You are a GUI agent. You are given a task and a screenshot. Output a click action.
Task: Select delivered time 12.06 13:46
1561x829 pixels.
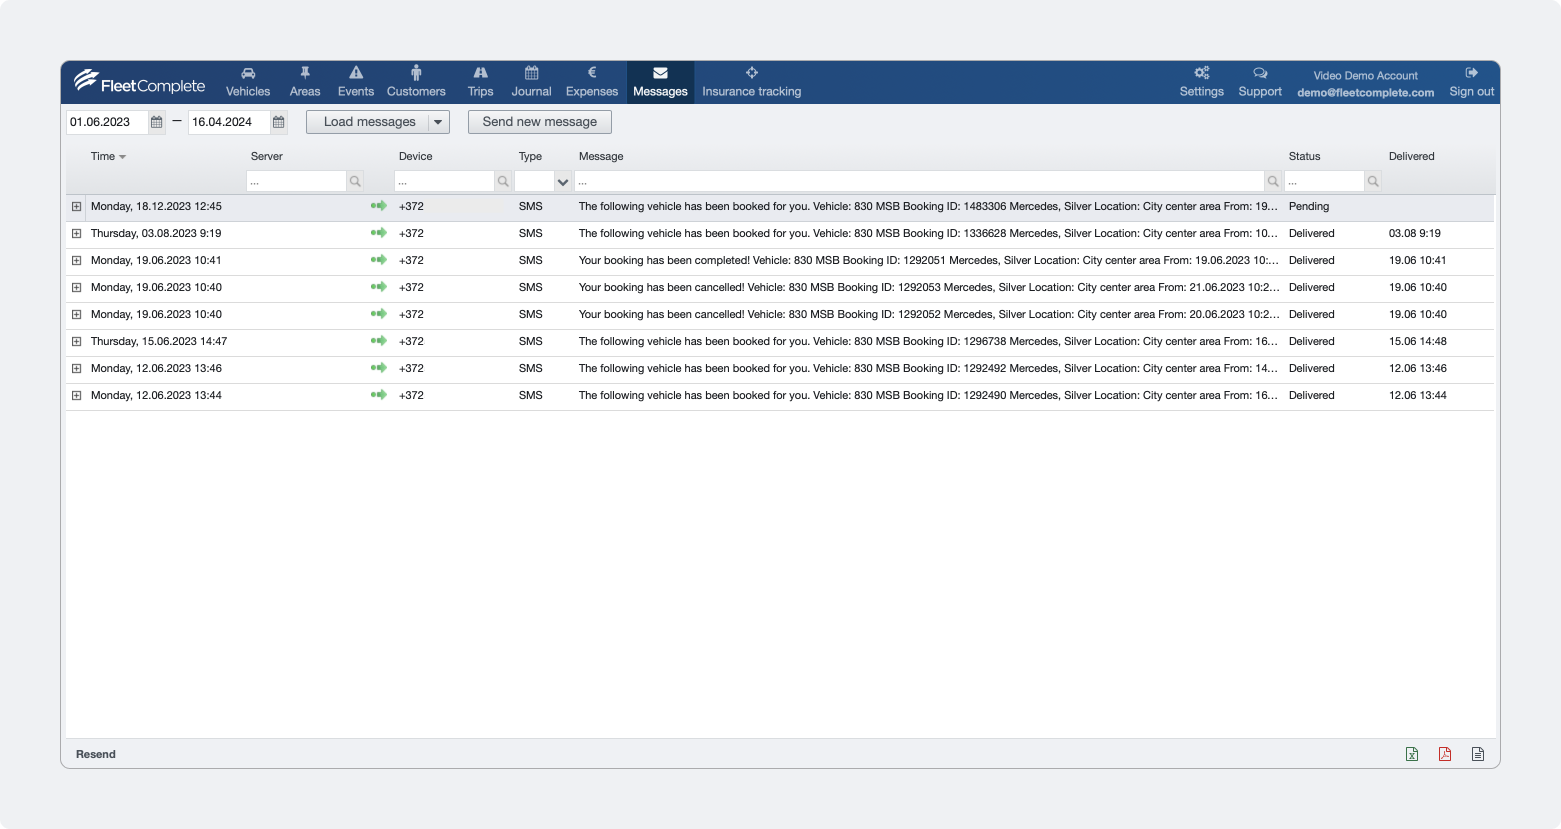tap(1417, 368)
